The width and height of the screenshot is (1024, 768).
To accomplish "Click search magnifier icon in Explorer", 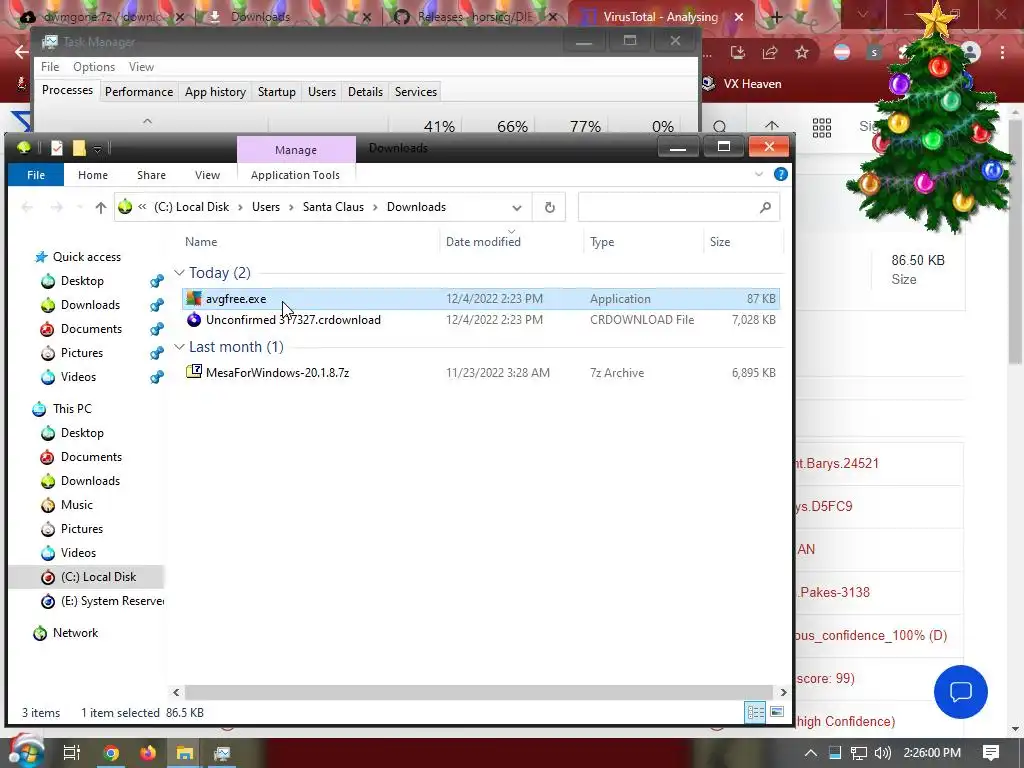I will point(765,208).
